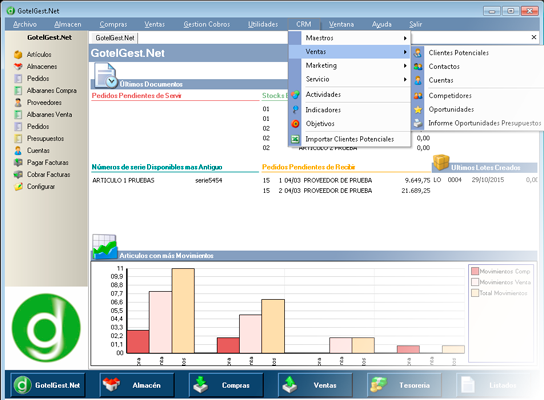Select row ARTICULO 1 PRUEBAS serie5454
The image size is (544, 400).
click(x=157, y=180)
